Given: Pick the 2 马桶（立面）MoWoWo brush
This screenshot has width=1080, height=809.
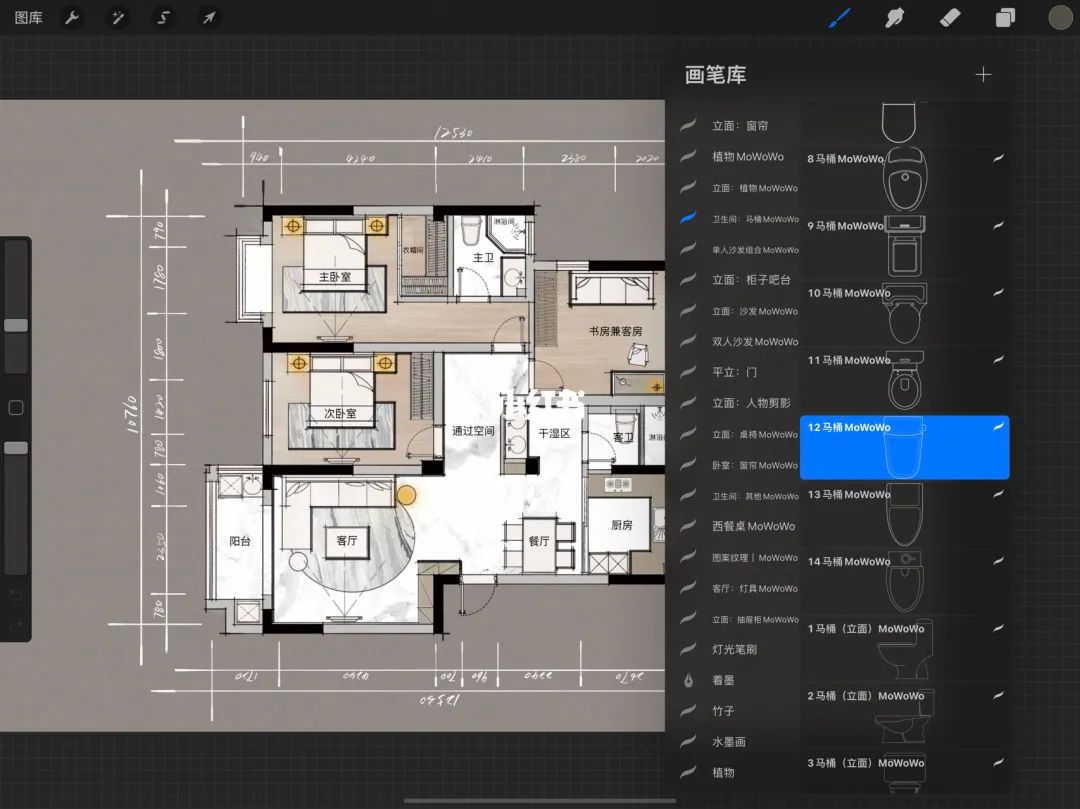Looking at the screenshot, I should 905,715.
